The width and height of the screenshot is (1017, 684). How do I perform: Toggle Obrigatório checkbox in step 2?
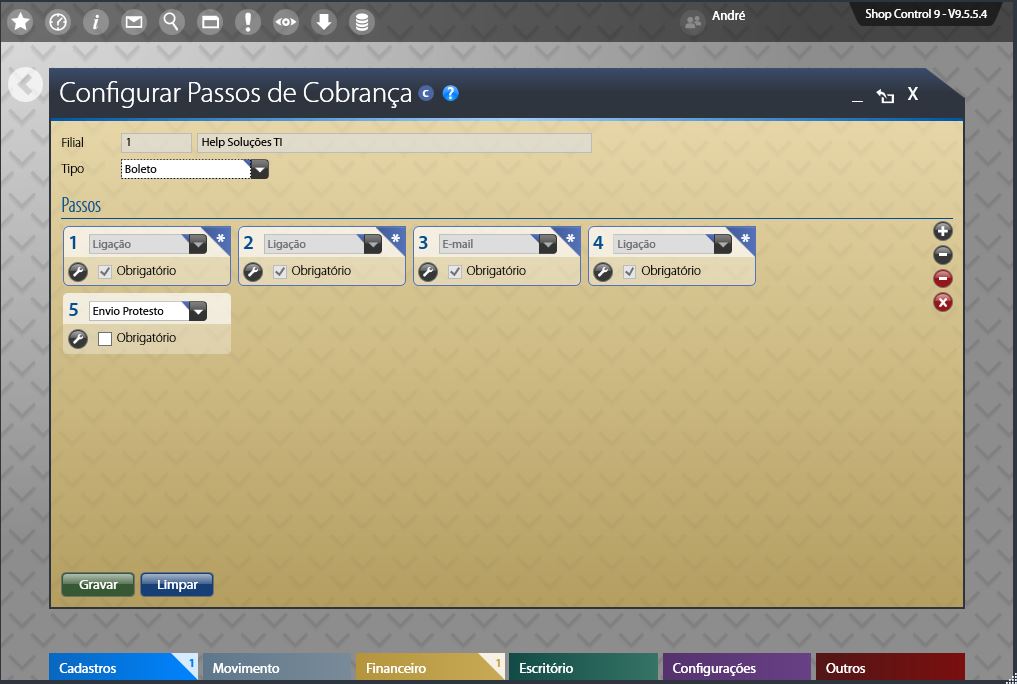click(280, 272)
